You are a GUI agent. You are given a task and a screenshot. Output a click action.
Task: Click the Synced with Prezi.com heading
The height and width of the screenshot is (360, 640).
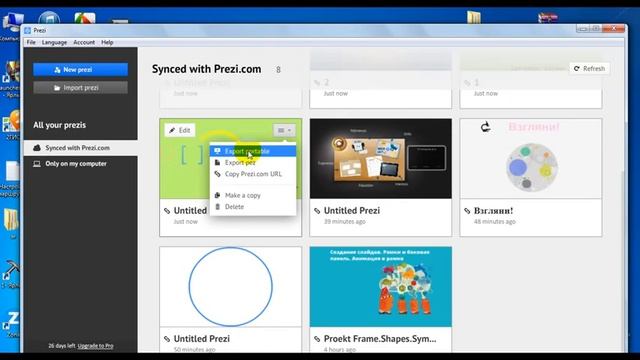pyautogui.click(x=207, y=69)
